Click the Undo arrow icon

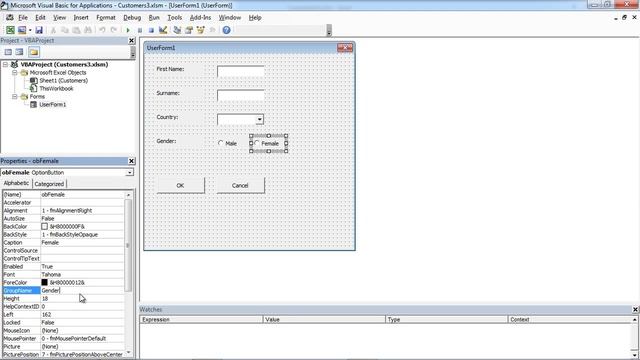[x=102, y=30]
